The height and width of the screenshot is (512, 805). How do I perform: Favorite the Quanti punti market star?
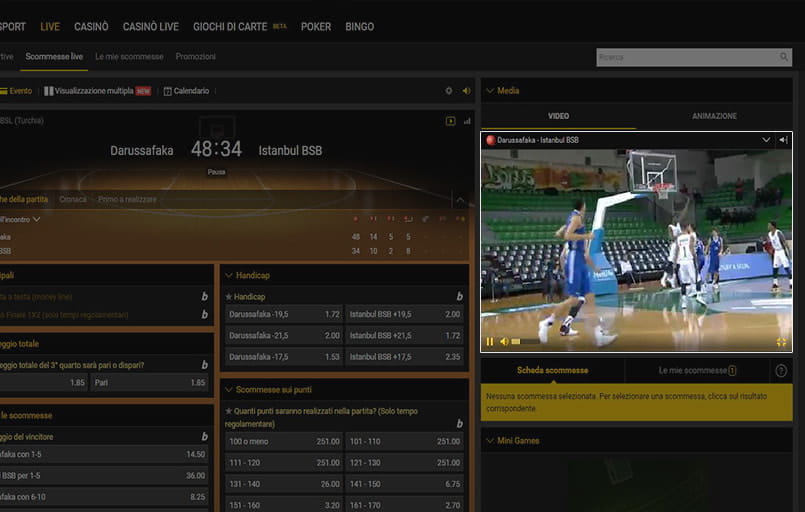click(229, 411)
